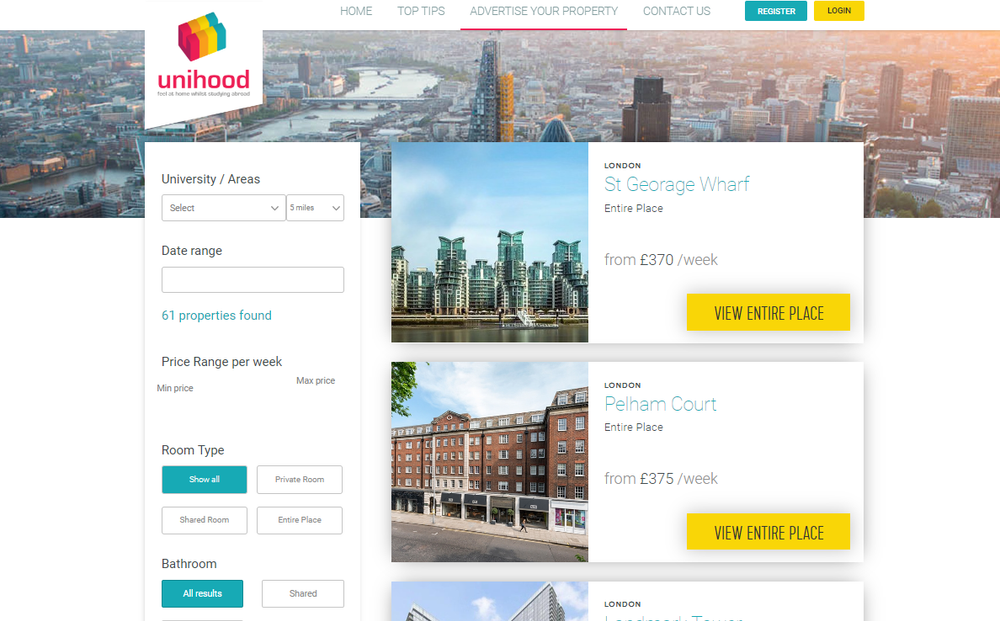Open ADVERTISE YOUR PROPERTY tab
Viewport: 1000px width, 621px height.
coord(544,11)
